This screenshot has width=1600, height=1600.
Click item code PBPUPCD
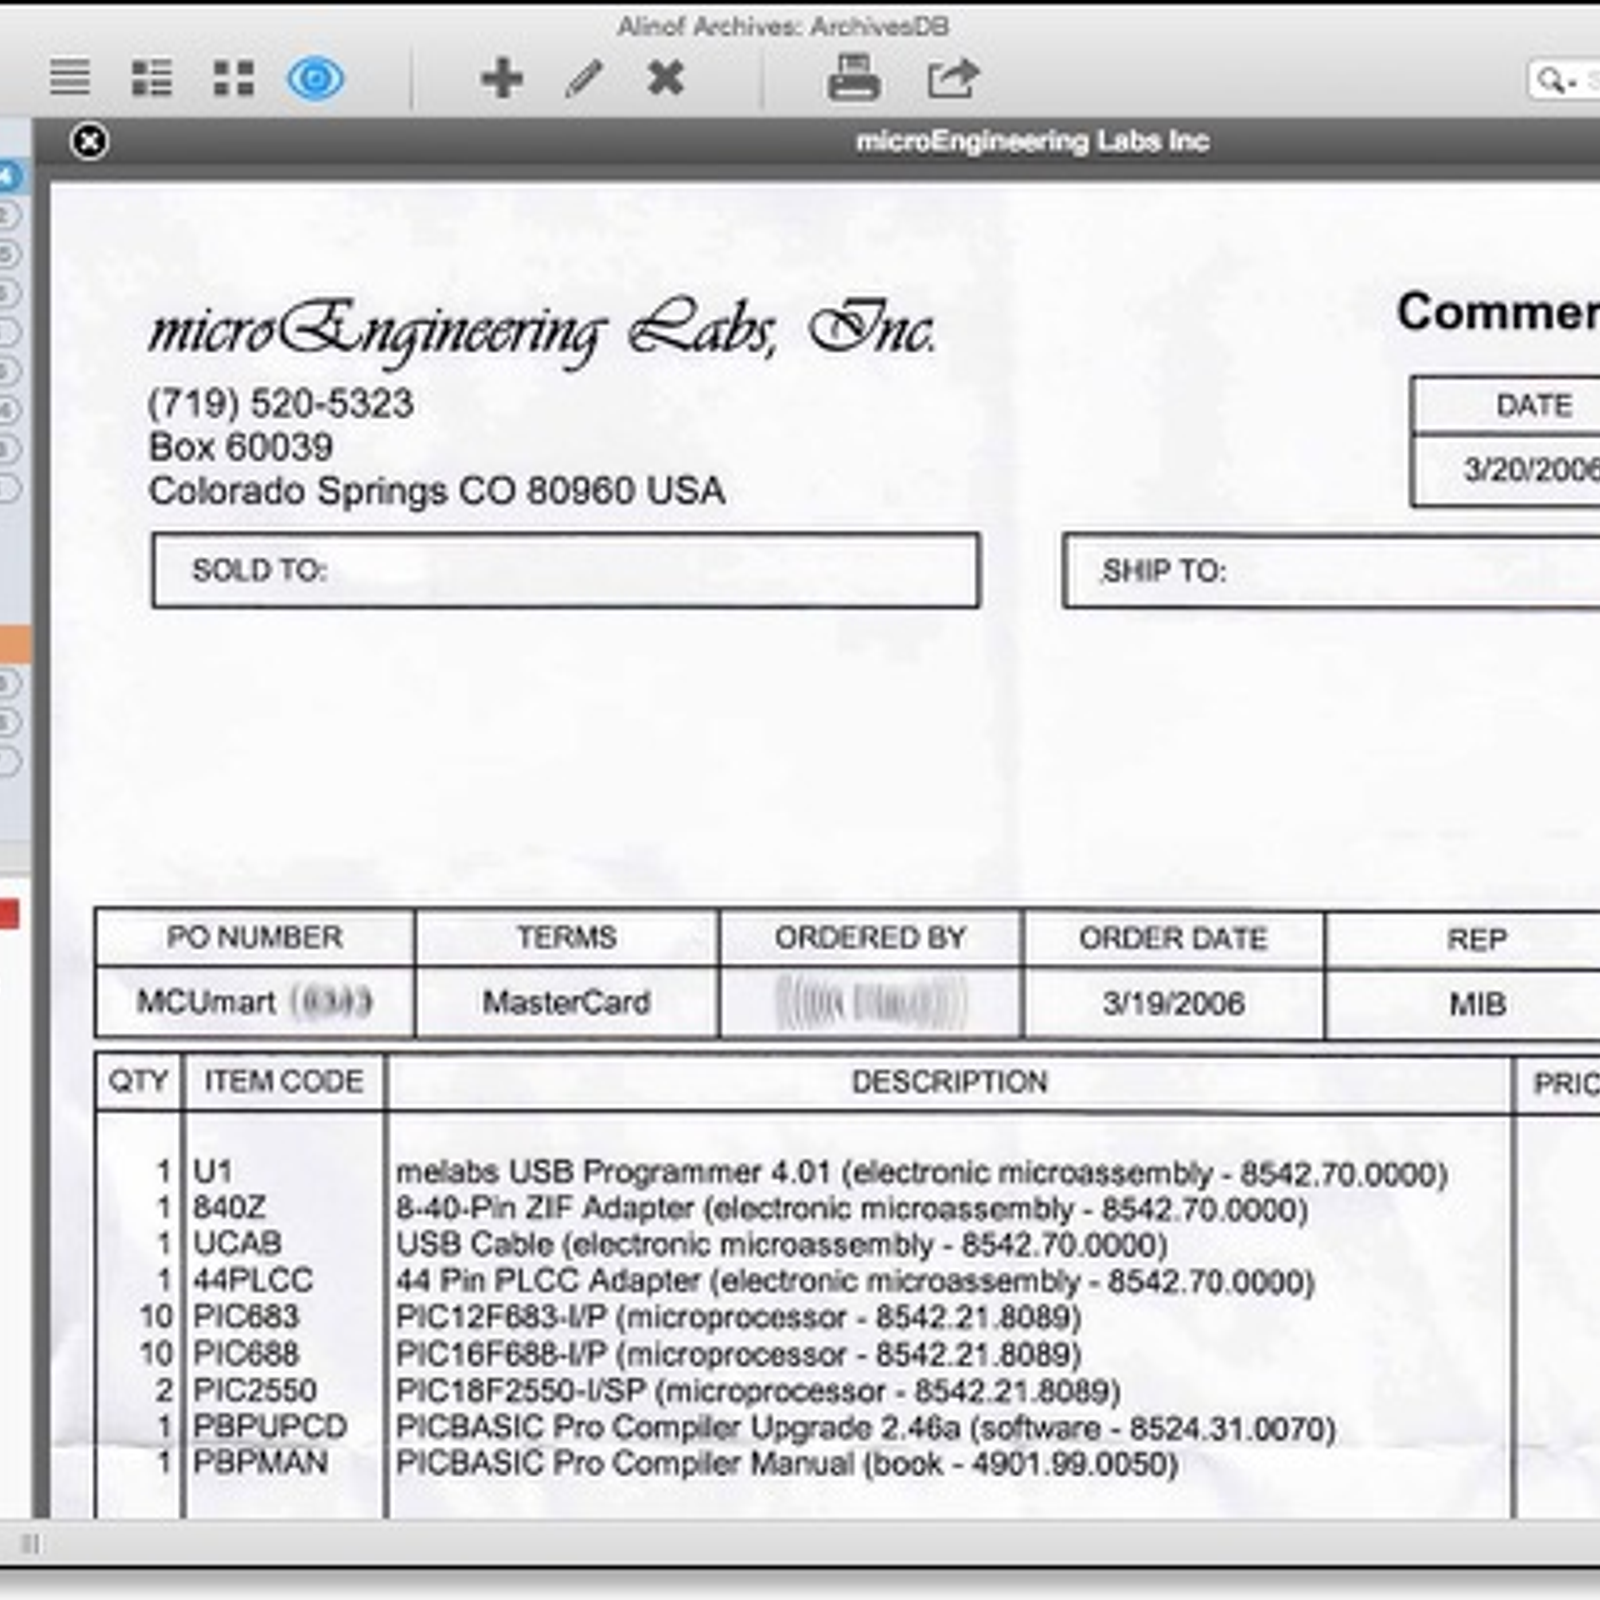270,1426
